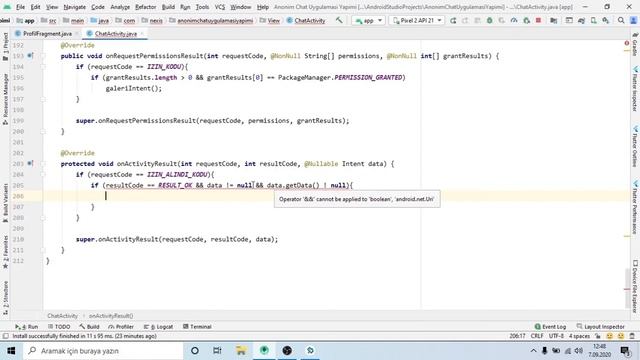Open the Navigate menu

tap(75, 7)
